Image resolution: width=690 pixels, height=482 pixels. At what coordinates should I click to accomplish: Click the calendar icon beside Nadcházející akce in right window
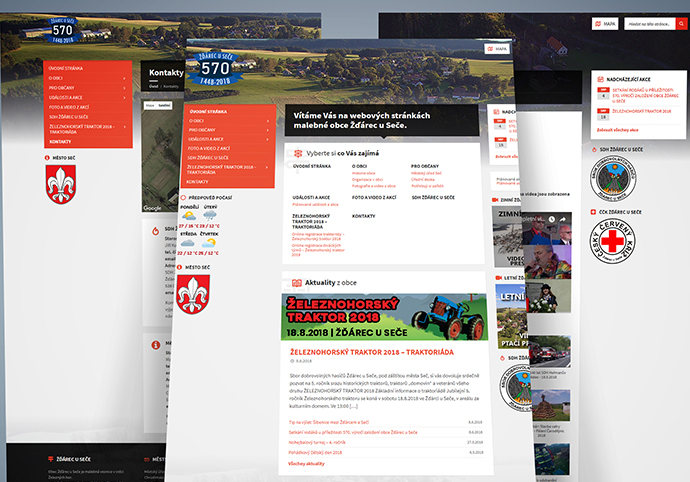600,80
